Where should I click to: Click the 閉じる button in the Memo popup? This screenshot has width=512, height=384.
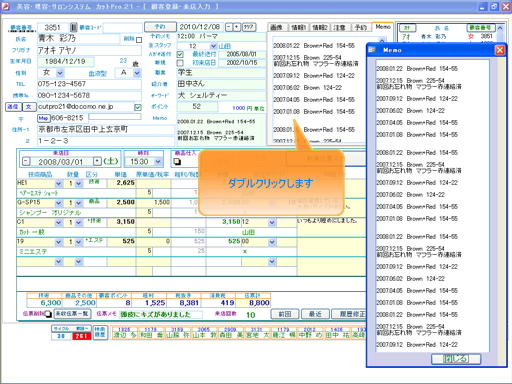click(x=456, y=359)
